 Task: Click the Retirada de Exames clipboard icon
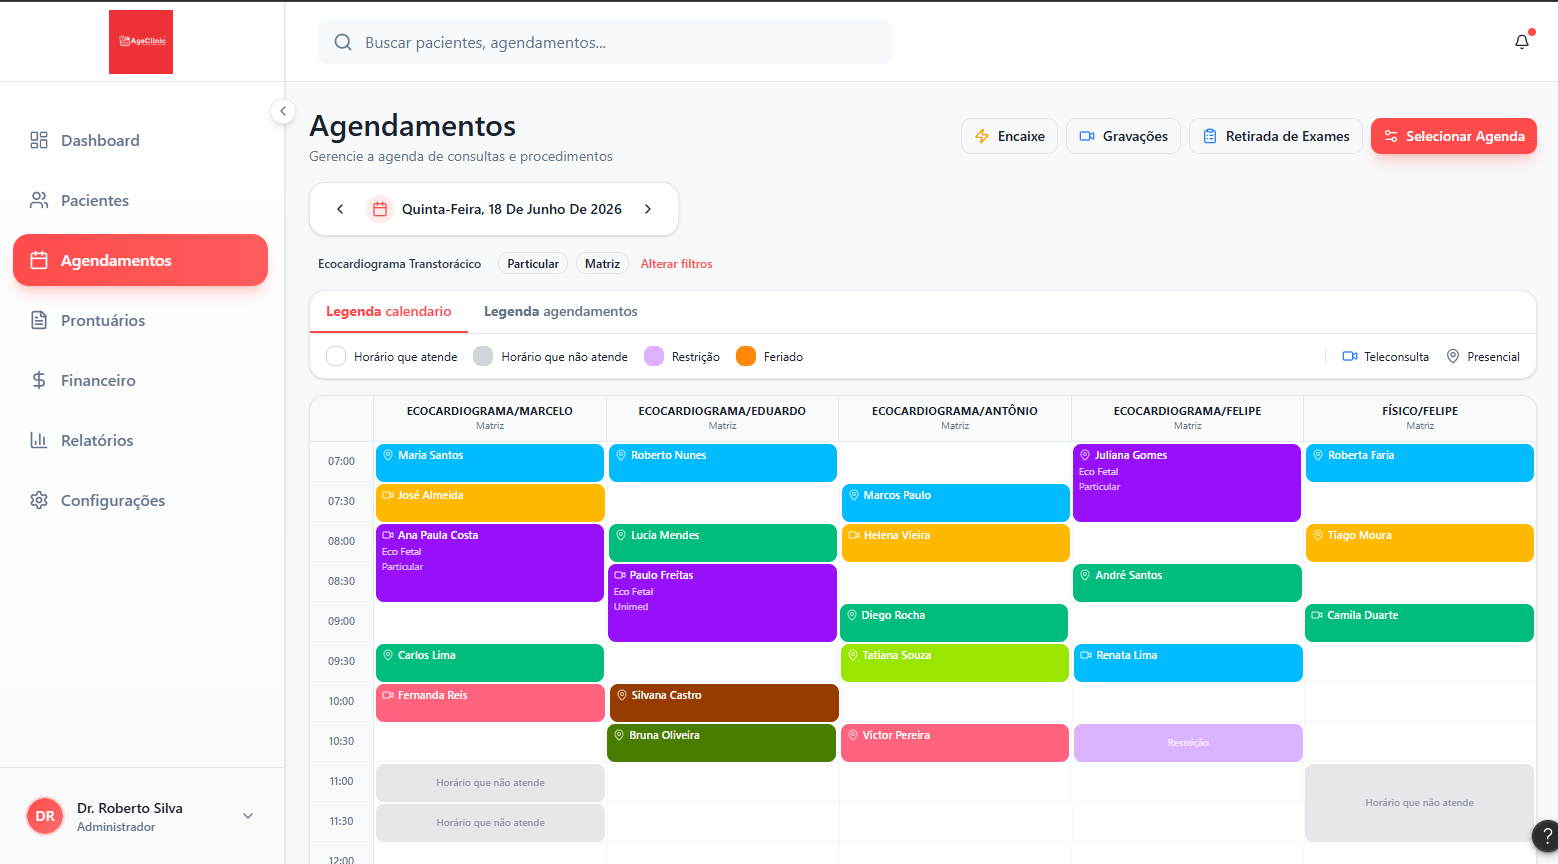pos(1210,136)
